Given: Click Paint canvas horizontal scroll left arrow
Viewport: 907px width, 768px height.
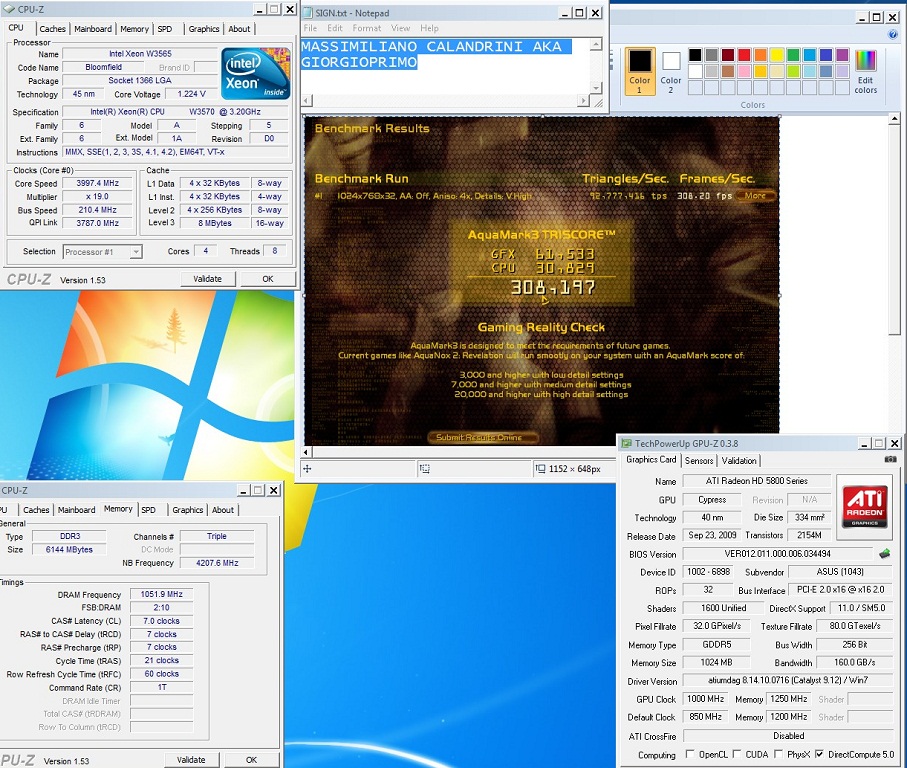Looking at the screenshot, I should point(307,452).
